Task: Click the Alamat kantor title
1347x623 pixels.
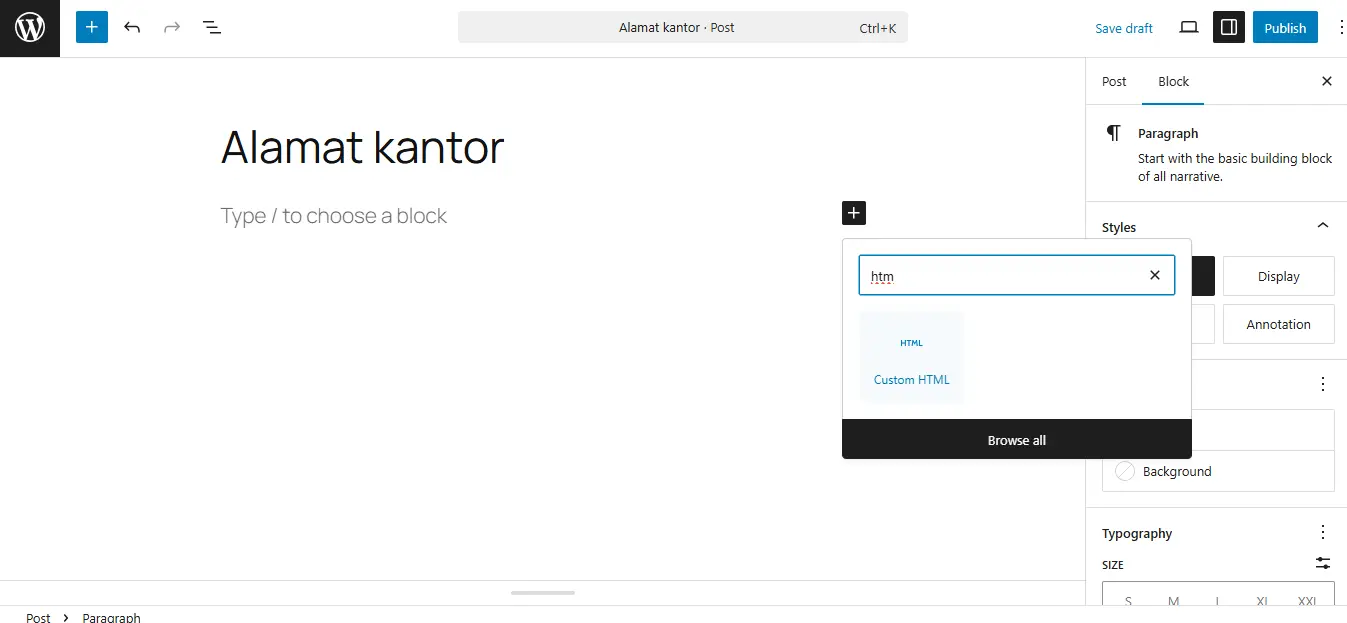Action: pyautogui.click(x=362, y=148)
